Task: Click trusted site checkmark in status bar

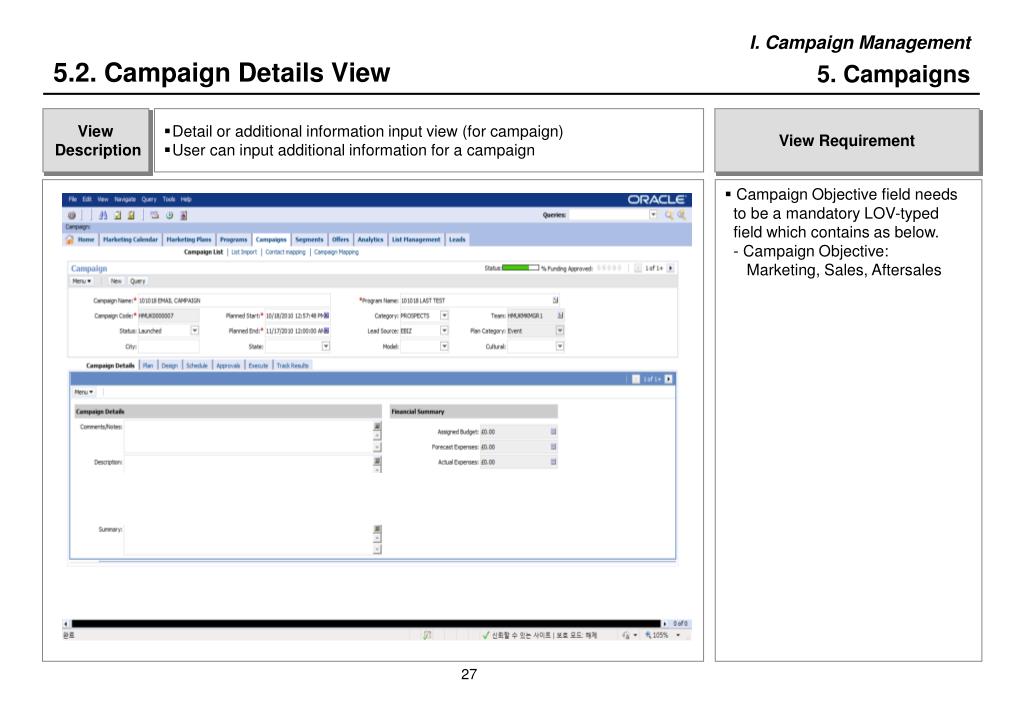Action: (x=486, y=635)
